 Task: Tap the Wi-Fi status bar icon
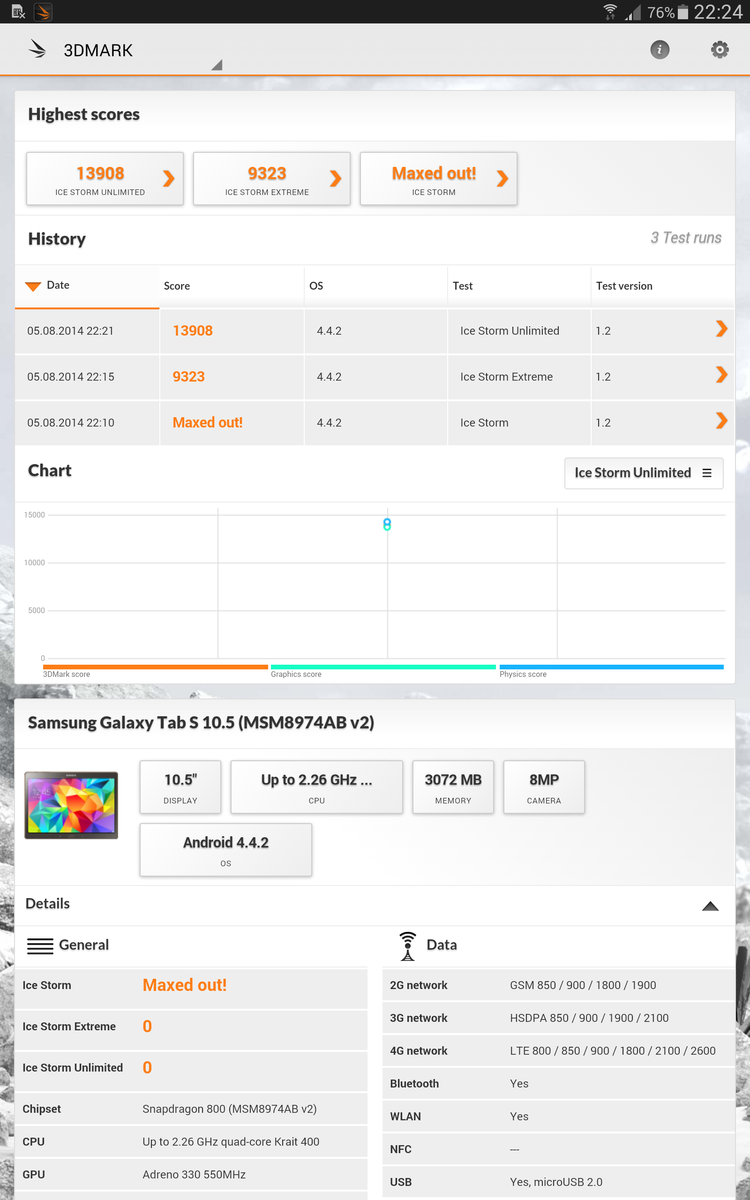610,12
